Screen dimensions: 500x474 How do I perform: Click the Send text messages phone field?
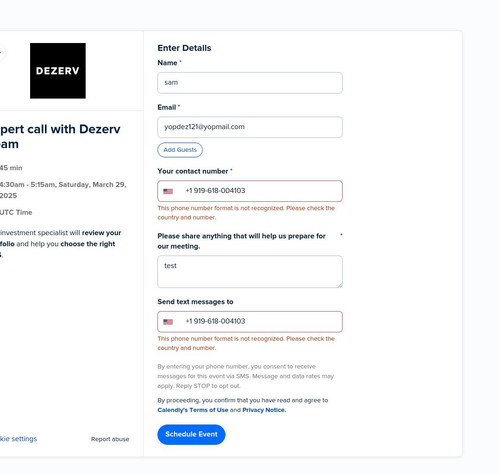250,322
